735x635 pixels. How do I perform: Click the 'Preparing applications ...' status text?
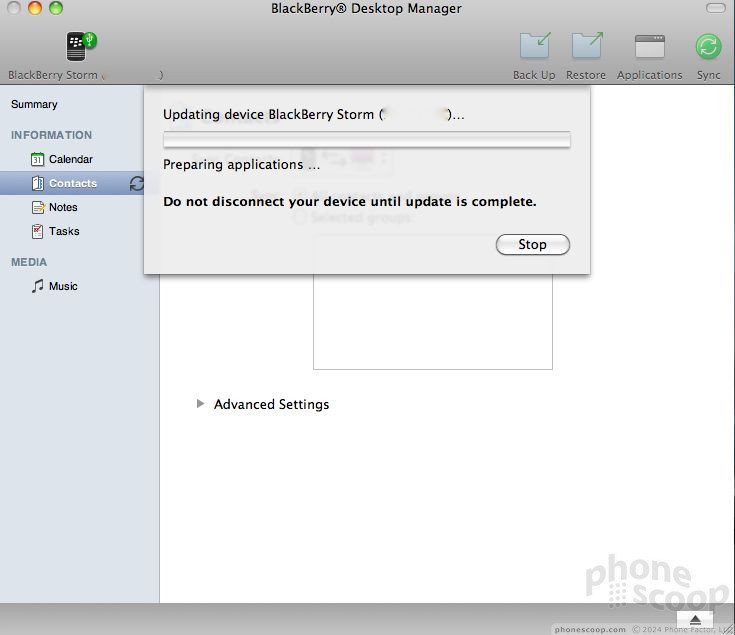tap(241, 164)
